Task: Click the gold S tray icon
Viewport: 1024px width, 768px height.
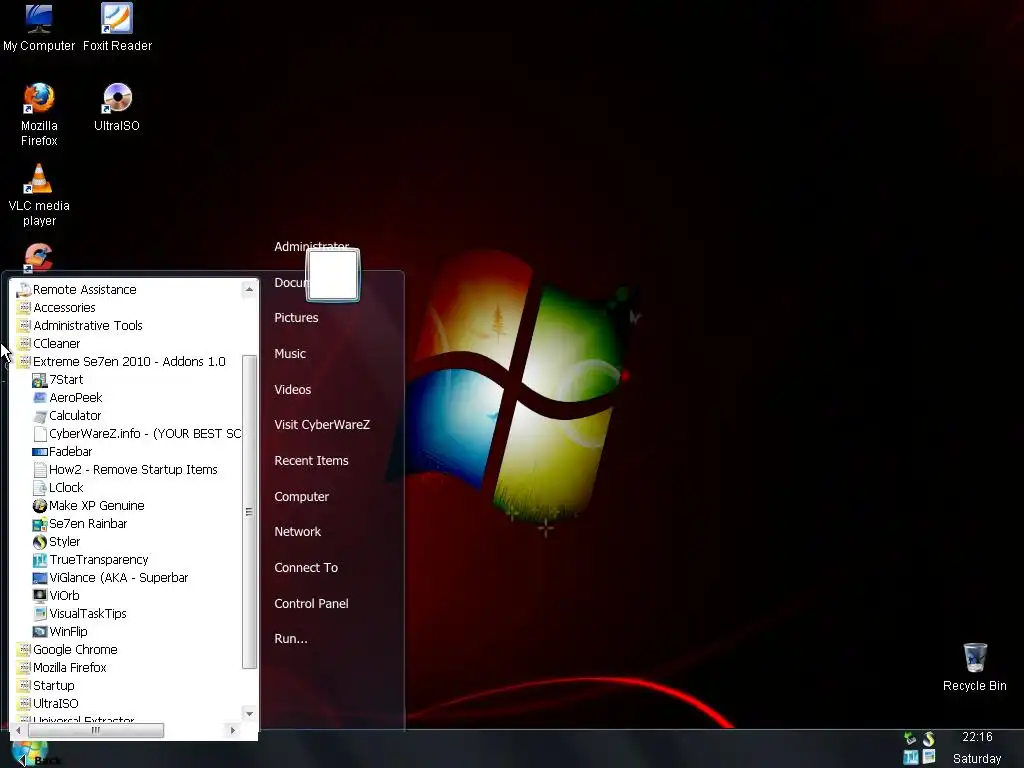Action: pos(928,739)
